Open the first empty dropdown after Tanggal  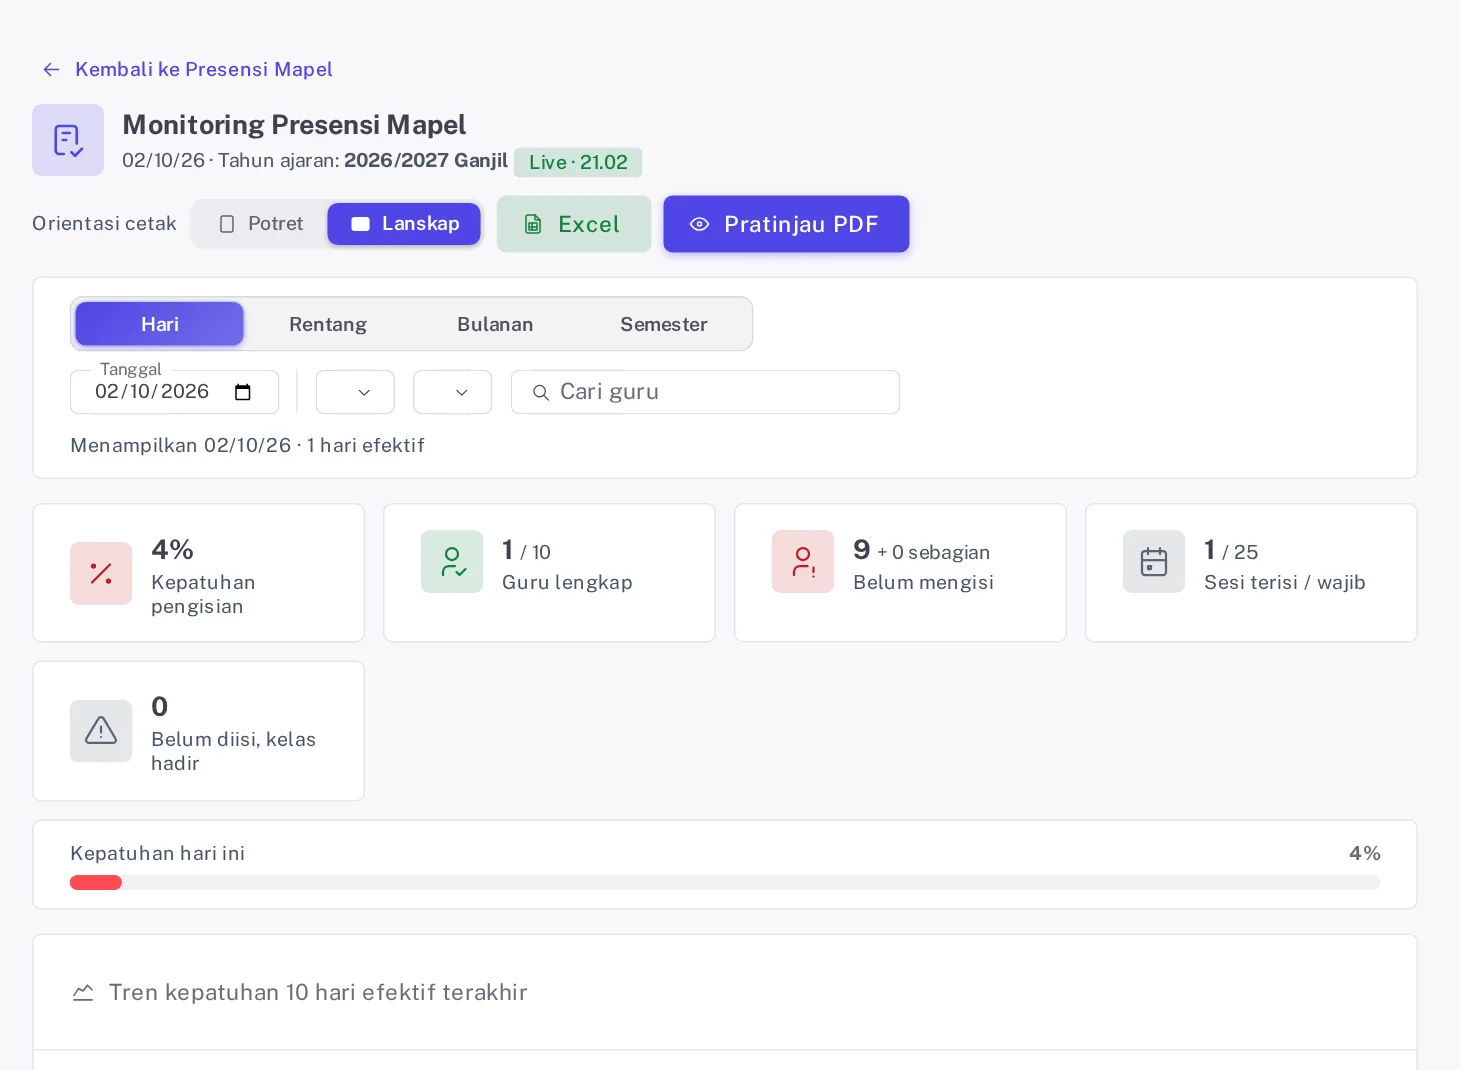(x=355, y=392)
